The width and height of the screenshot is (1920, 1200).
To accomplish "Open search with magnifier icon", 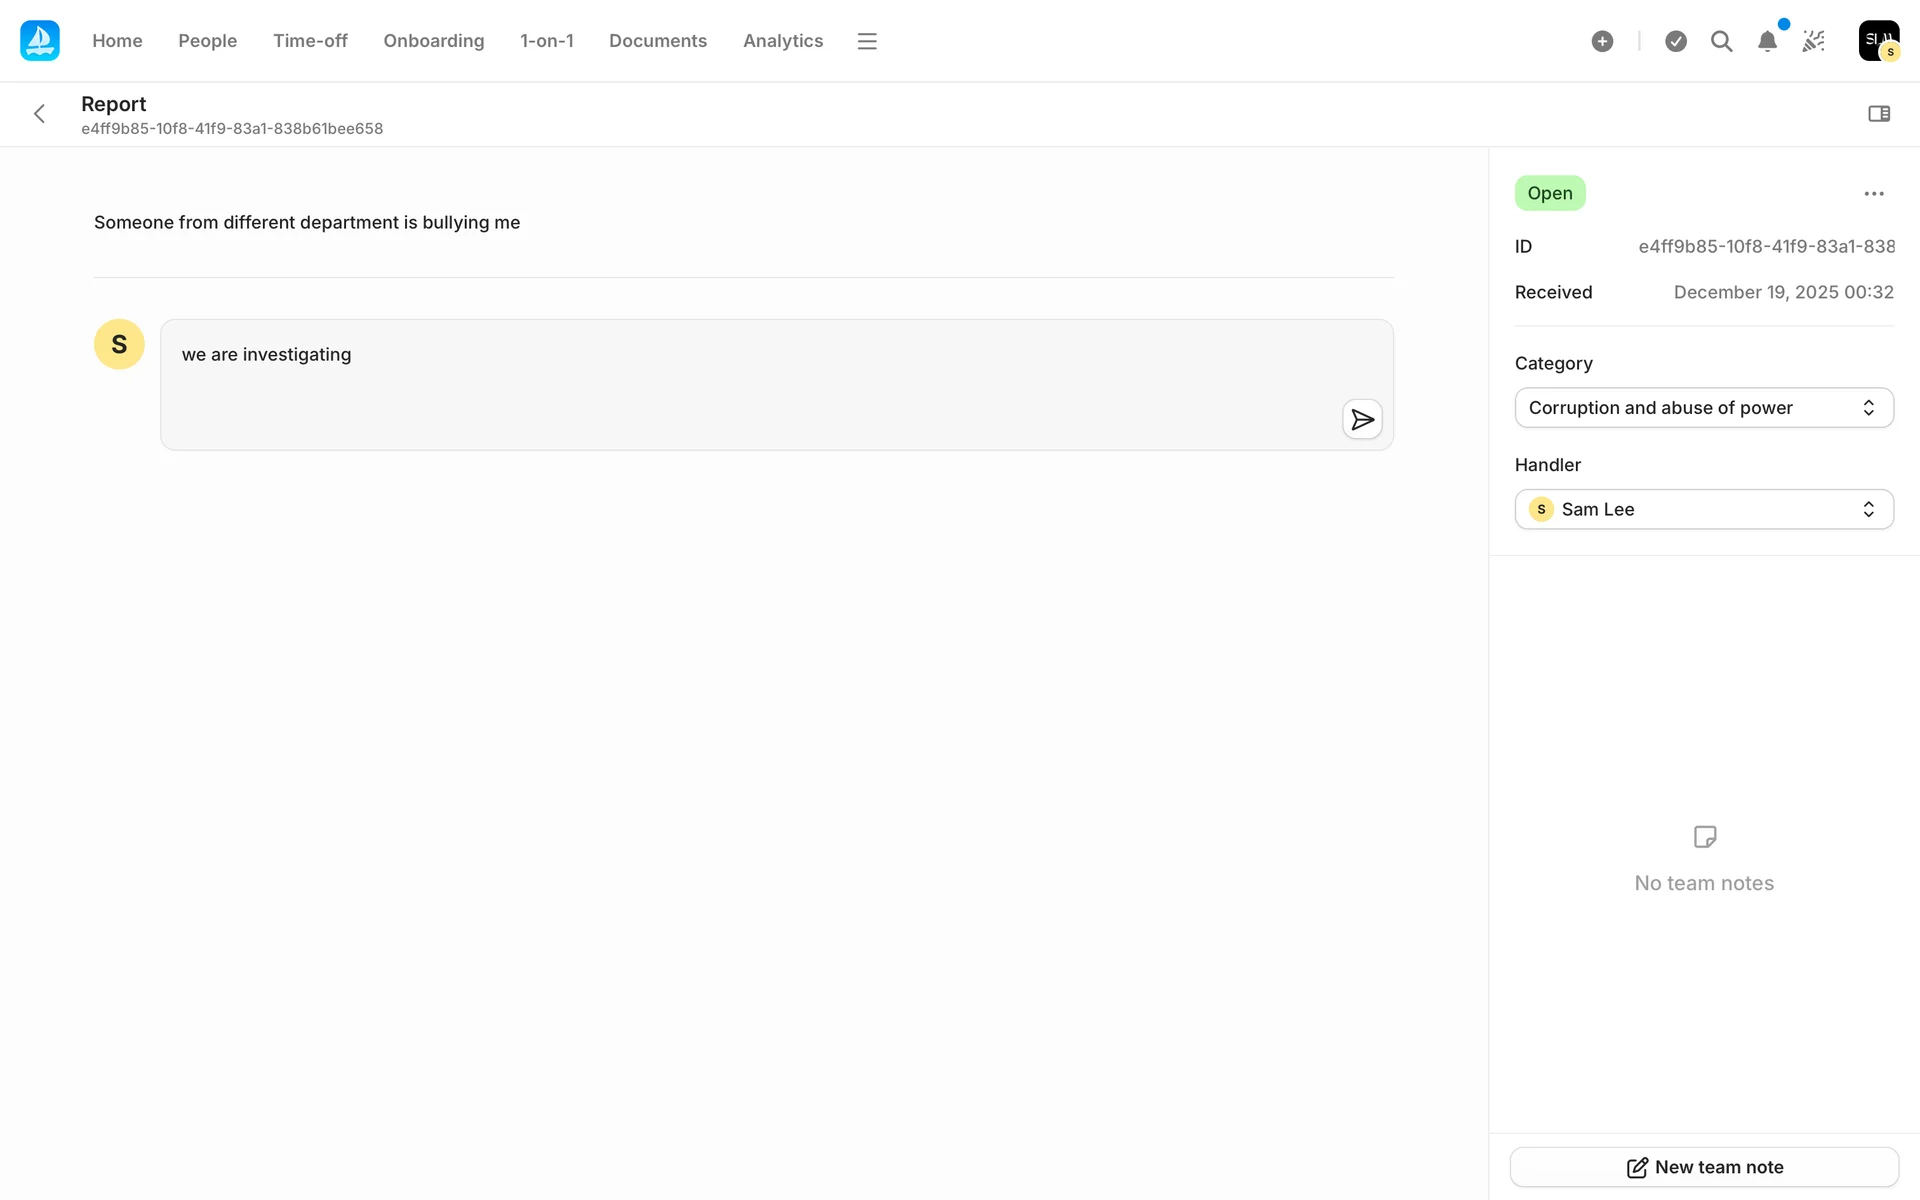I will point(1721,41).
